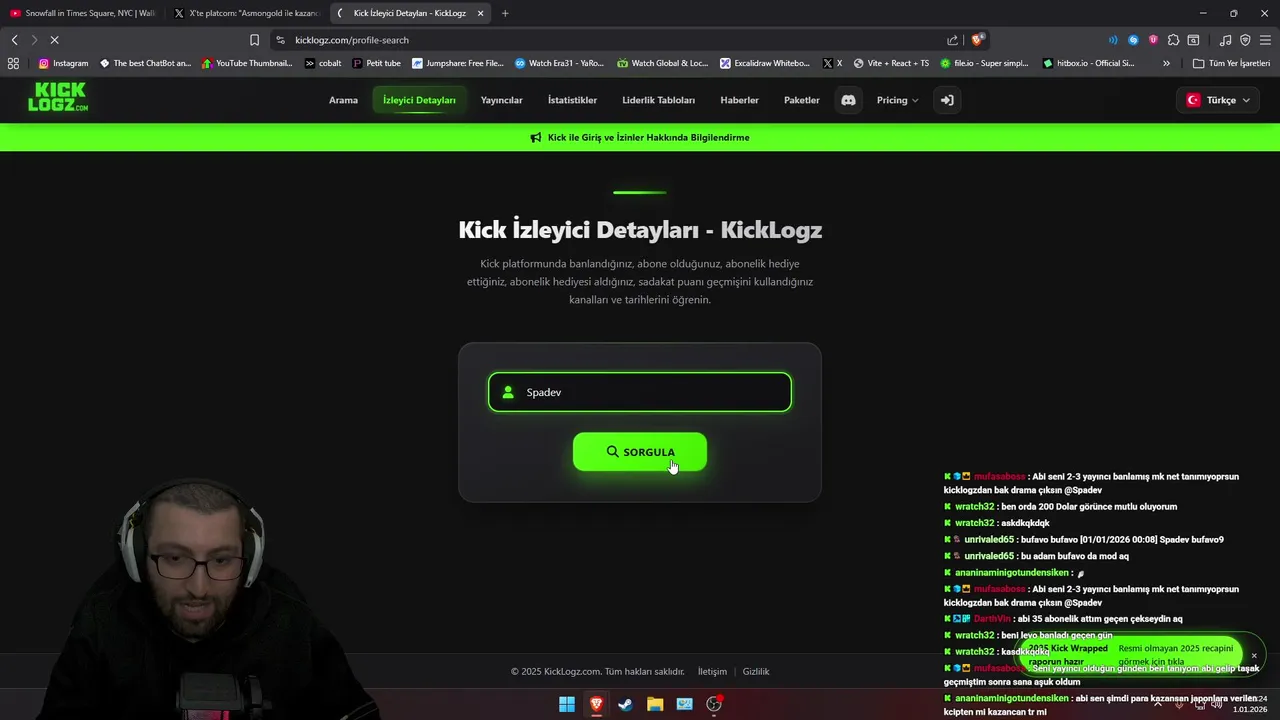Open the İstatistikler page
Viewport: 1280px width, 720px height.
click(572, 100)
